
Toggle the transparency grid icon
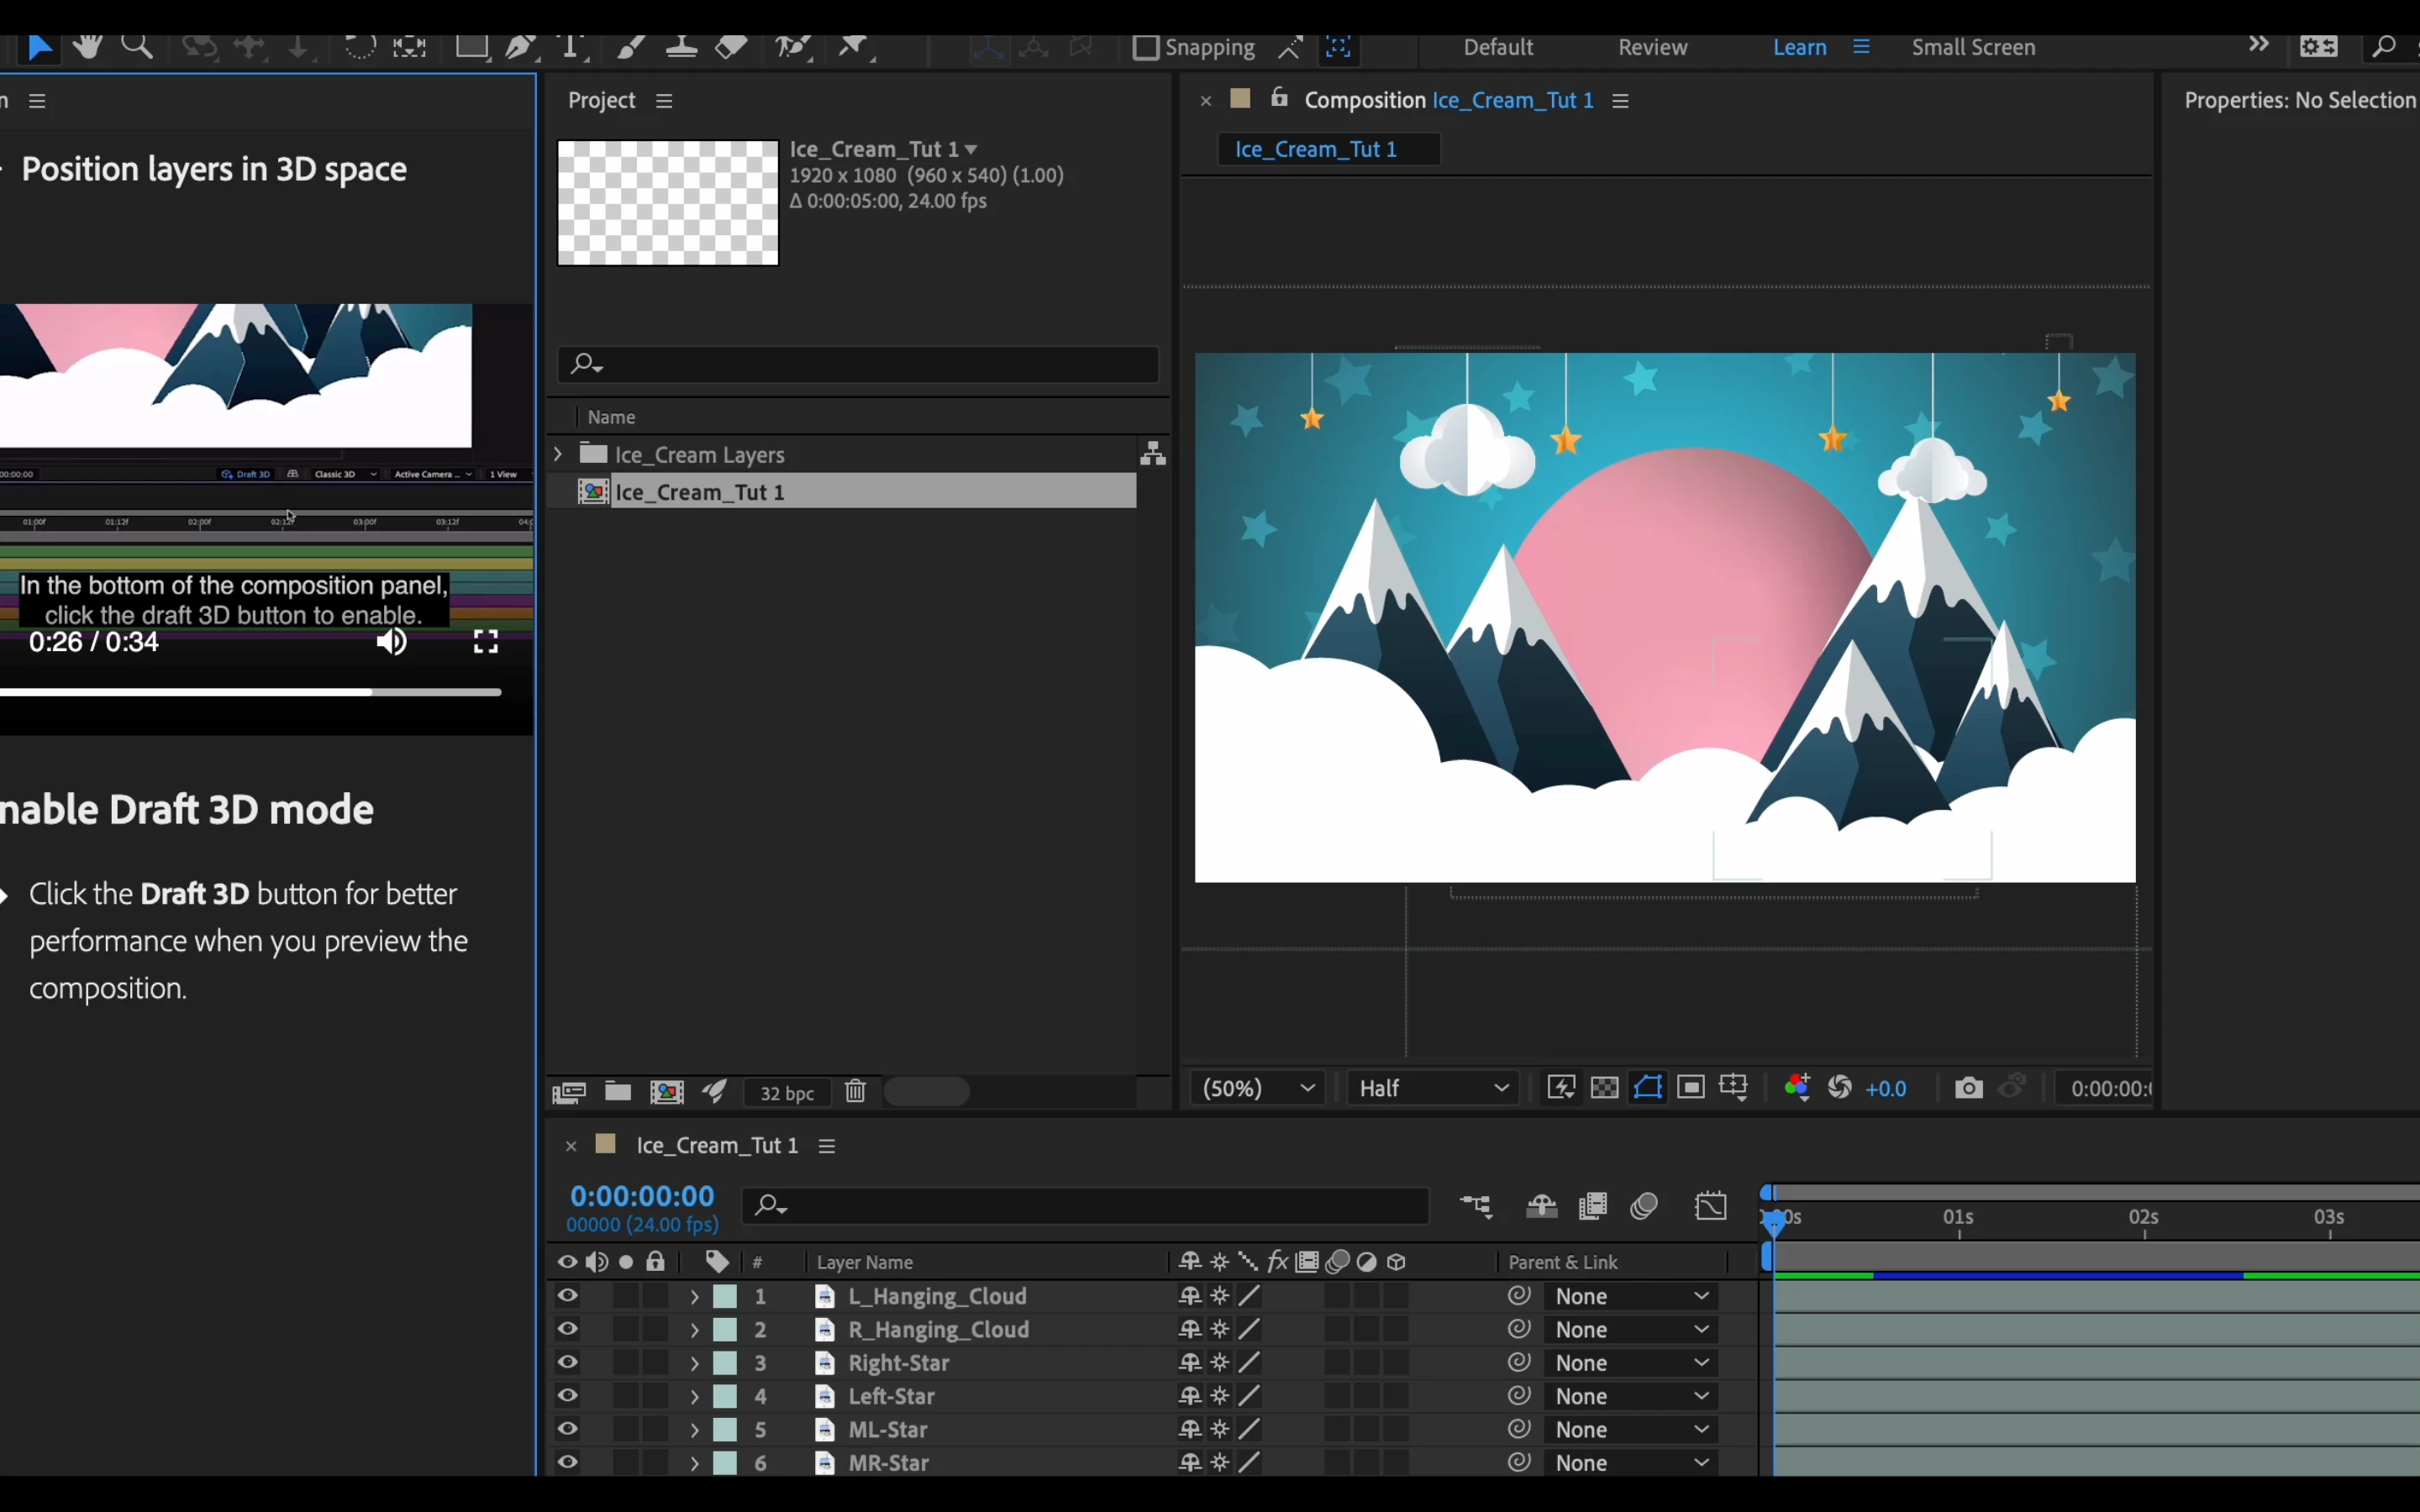click(x=1604, y=1088)
